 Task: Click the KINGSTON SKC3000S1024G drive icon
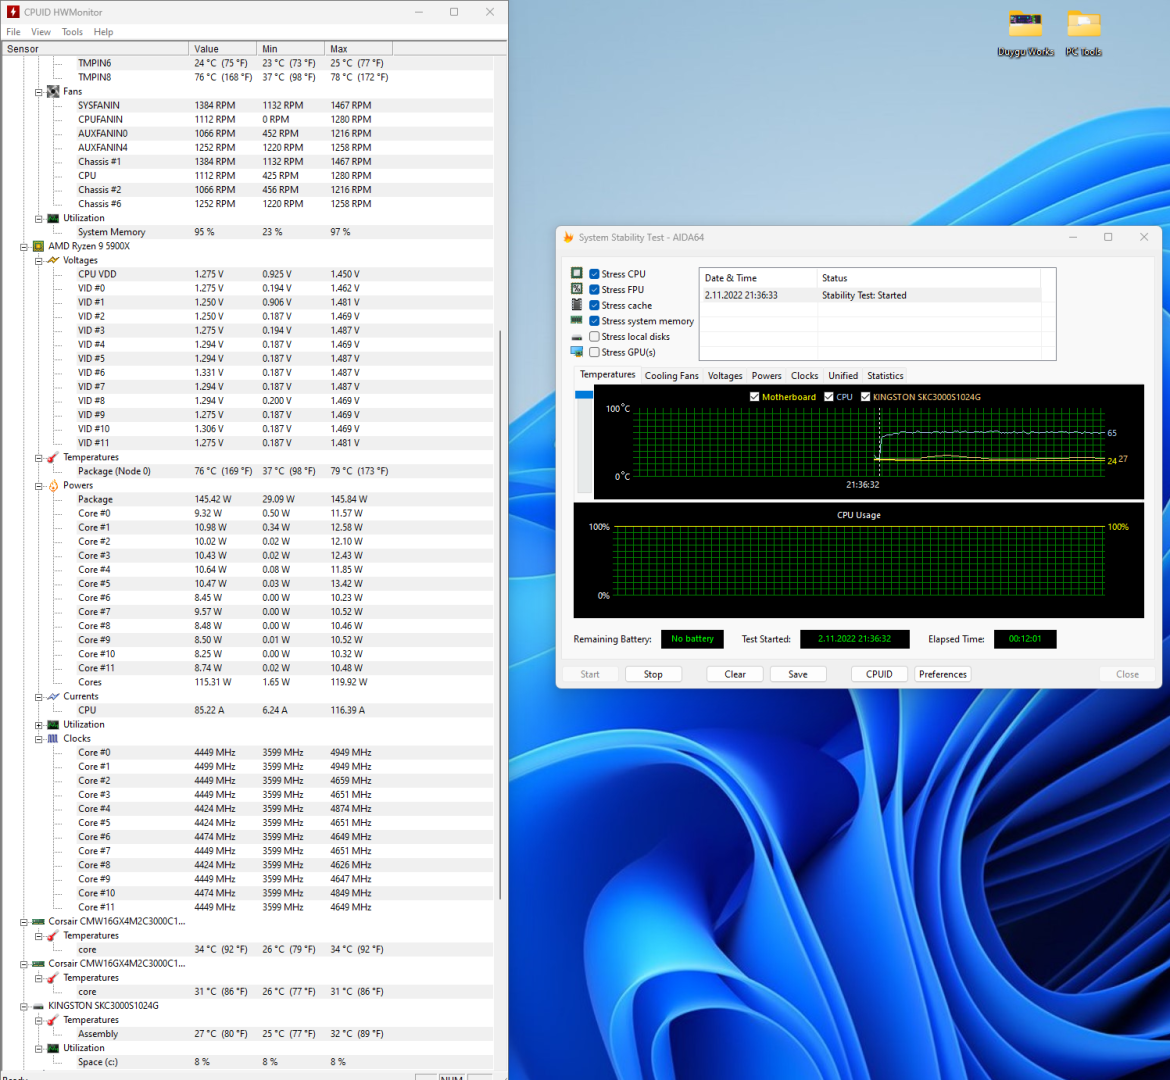click(38, 1006)
